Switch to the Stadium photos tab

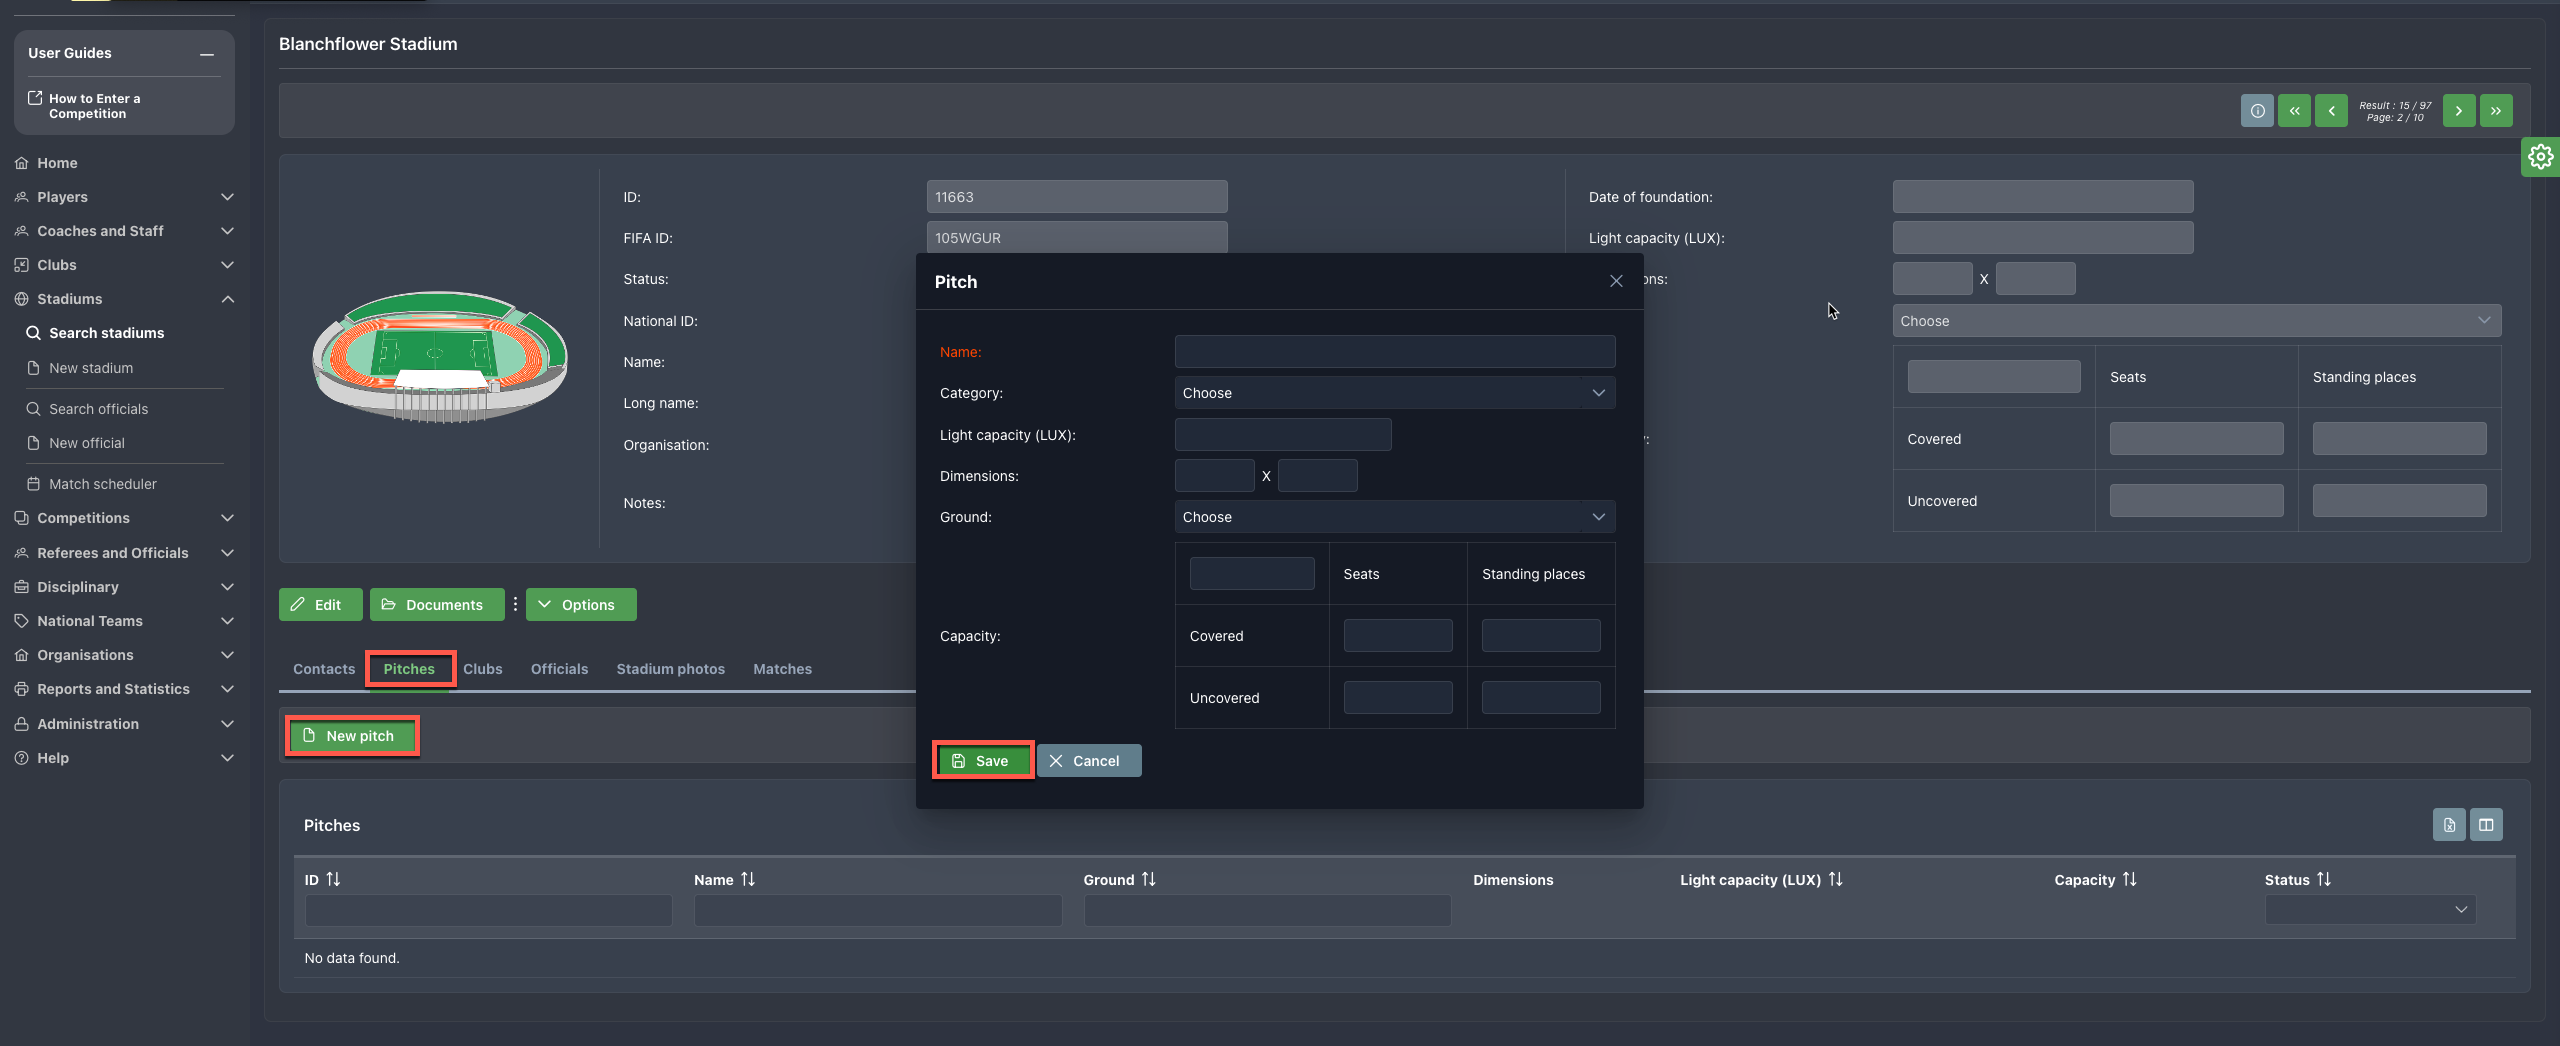click(x=670, y=669)
